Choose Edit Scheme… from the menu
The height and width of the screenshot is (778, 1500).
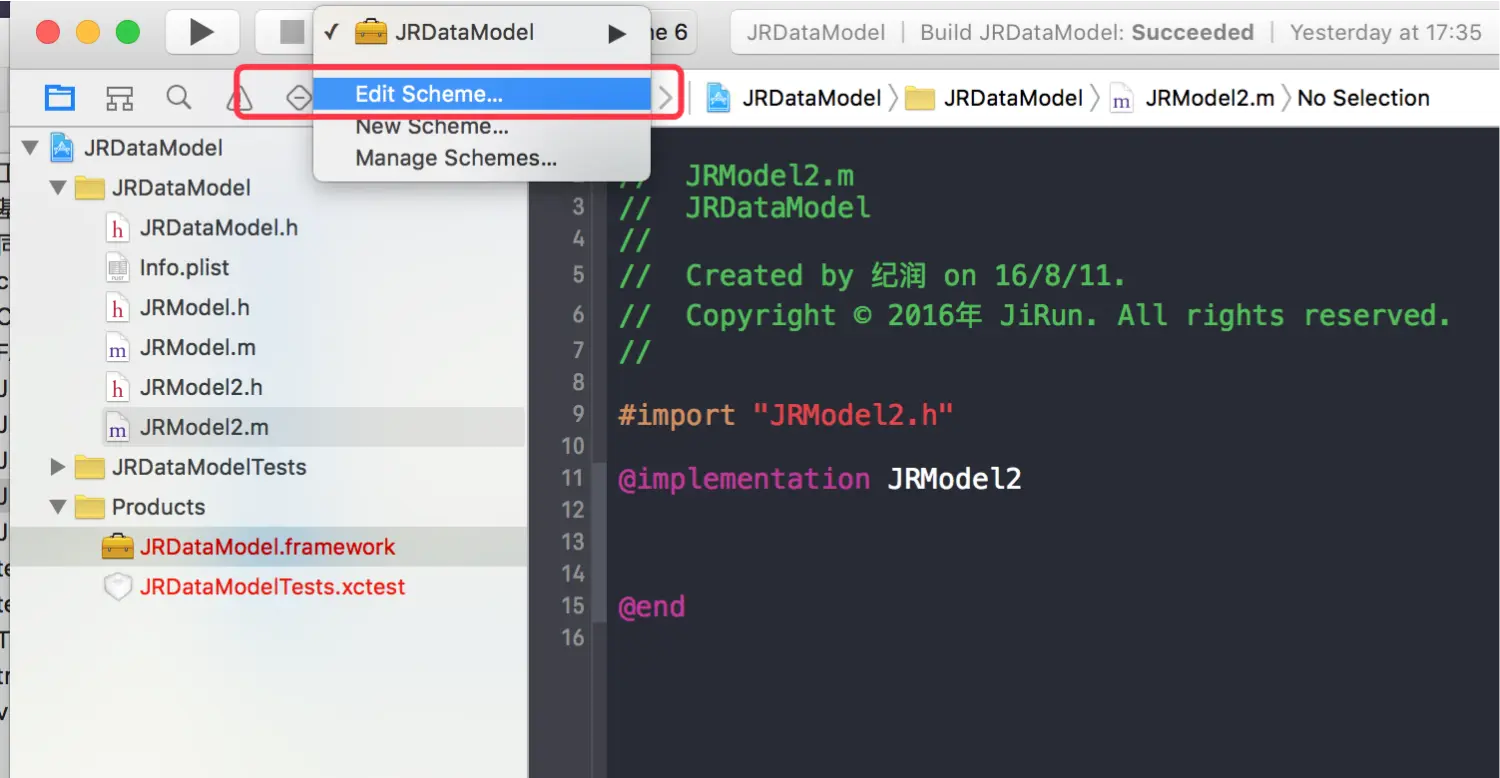tap(482, 94)
